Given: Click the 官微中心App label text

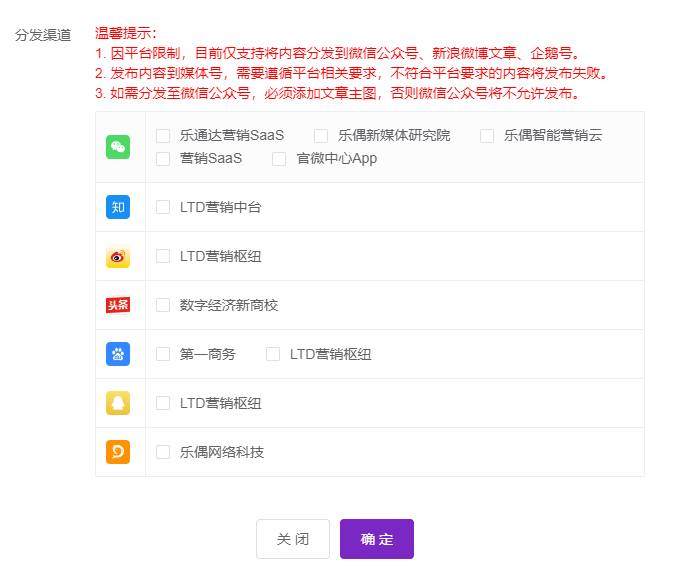Looking at the screenshot, I should (x=337, y=159).
